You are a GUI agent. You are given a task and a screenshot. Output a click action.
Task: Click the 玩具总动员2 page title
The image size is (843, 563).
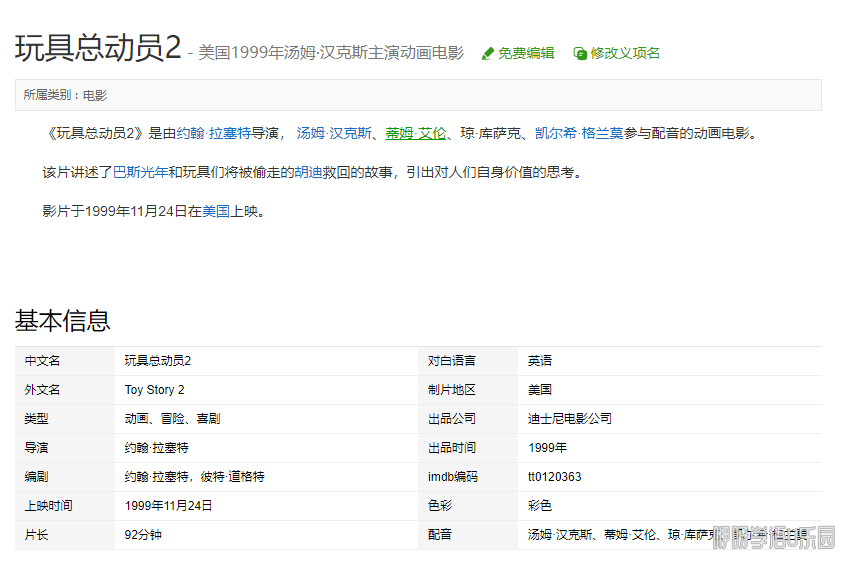(x=97, y=48)
